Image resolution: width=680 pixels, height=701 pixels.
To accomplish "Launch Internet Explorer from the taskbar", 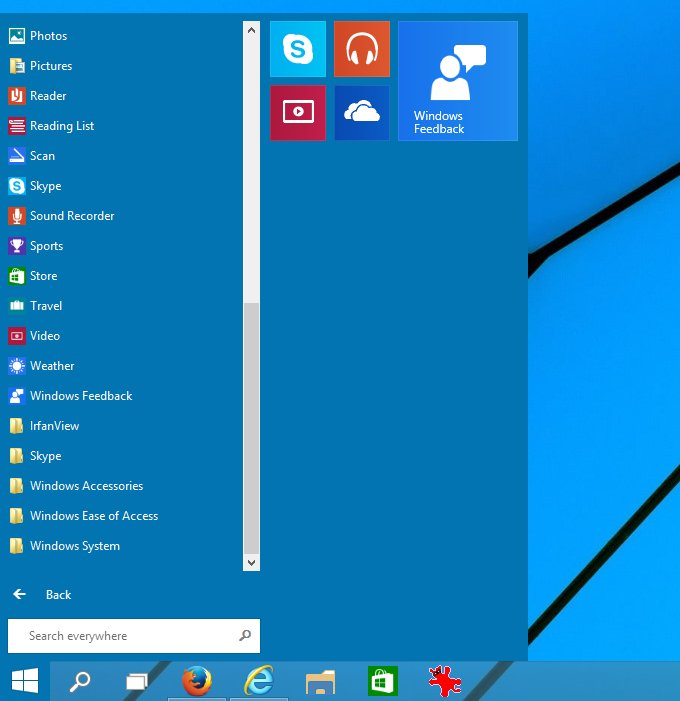I will [259, 680].
